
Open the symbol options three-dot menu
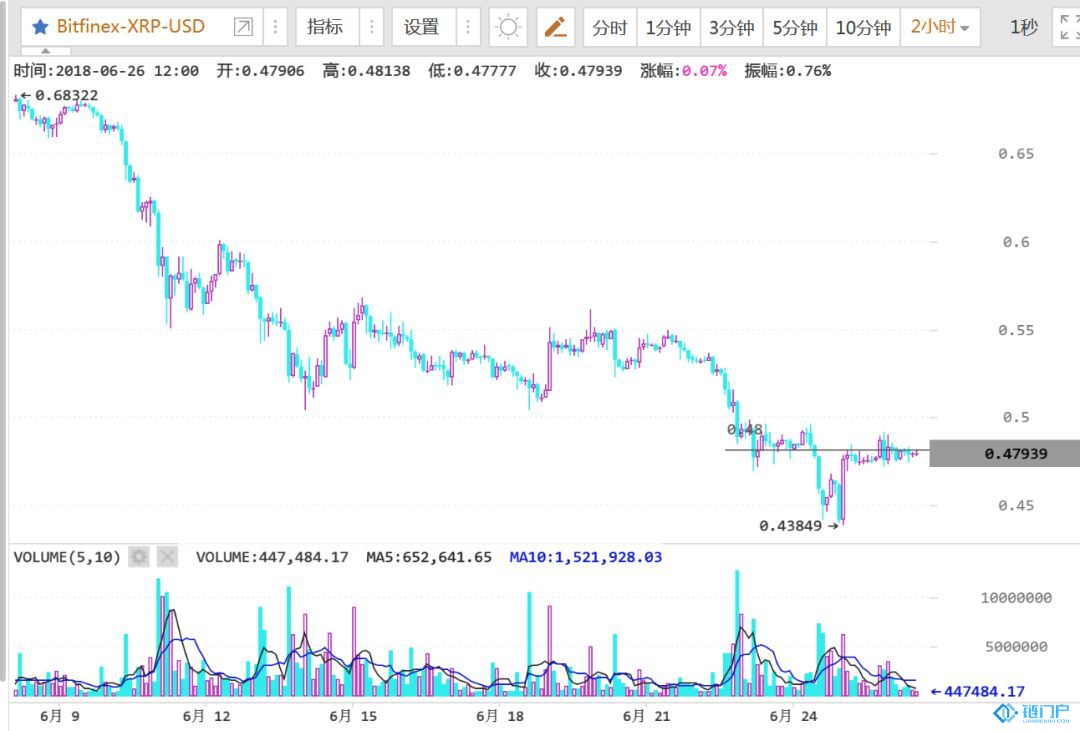click(x=276, y=27)
